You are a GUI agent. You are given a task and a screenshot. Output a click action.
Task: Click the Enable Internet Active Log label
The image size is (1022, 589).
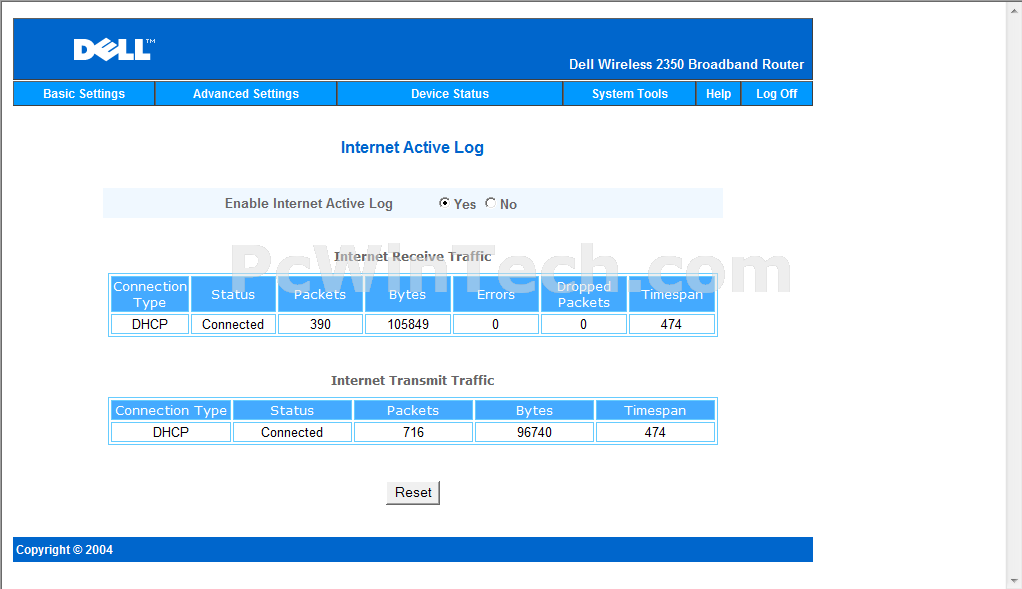[308, 203]
